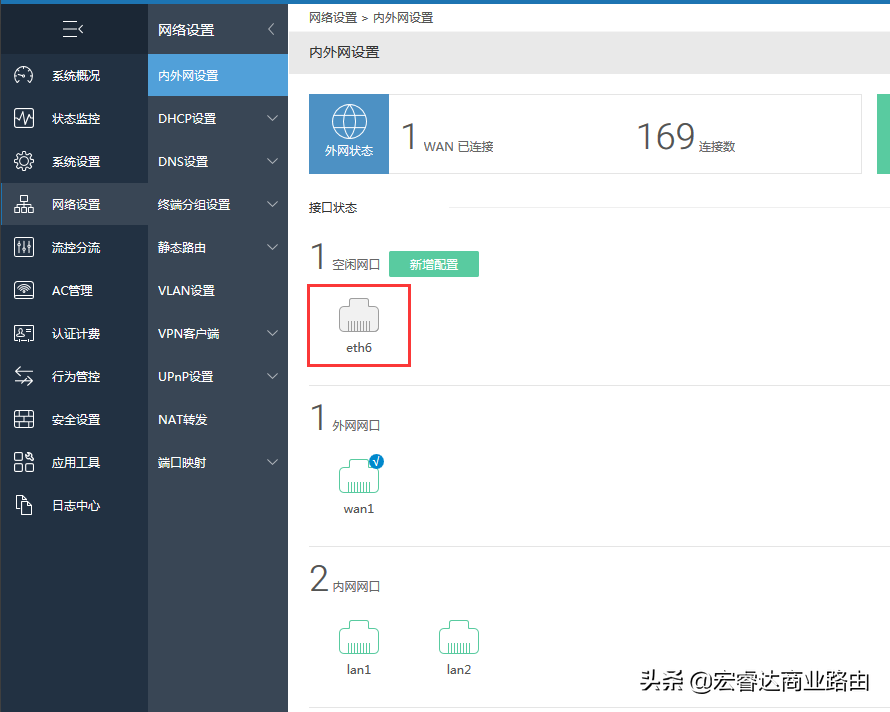Click the 空闲网口 label
This screenshot has width=890, height=712.
pos(356,265)
